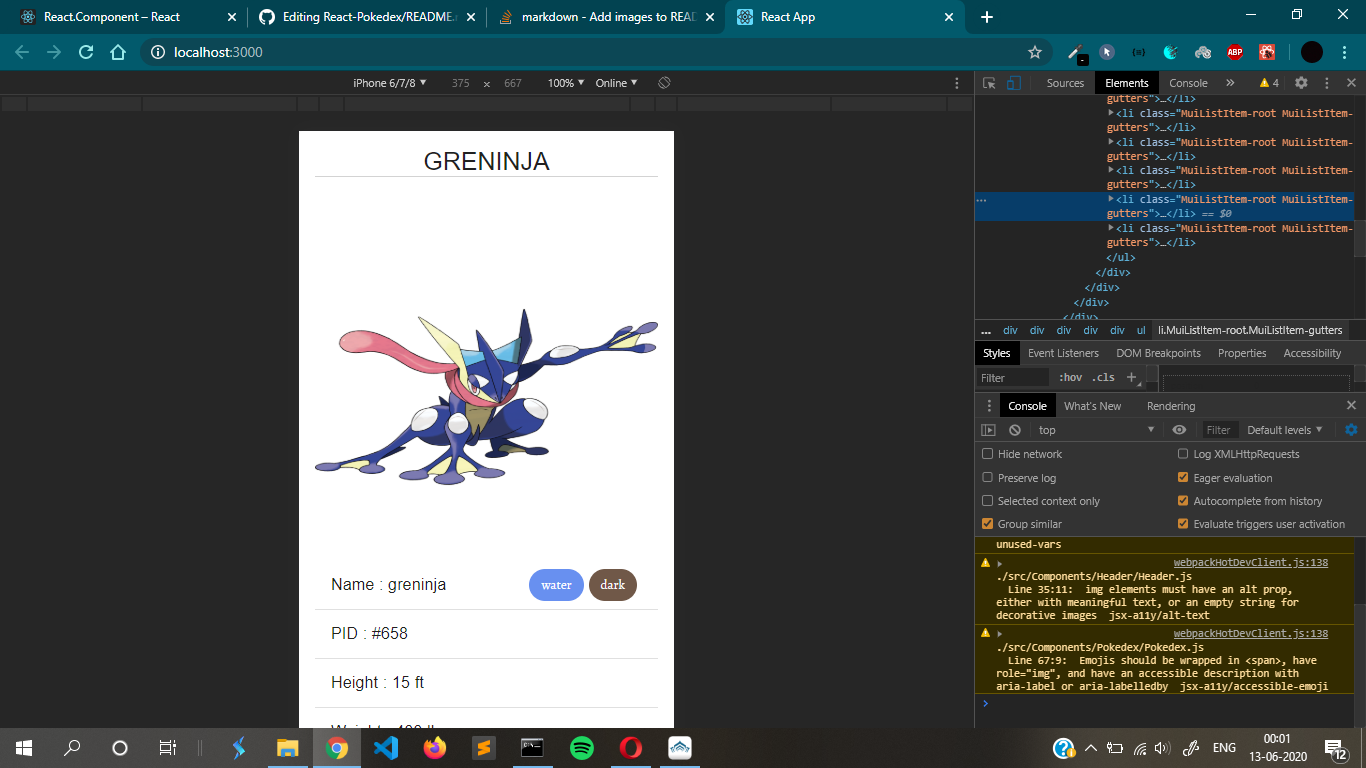Open DevTools settings gear icon
This screenshot has height=768, width=1366.
[x=1301, y=83]
